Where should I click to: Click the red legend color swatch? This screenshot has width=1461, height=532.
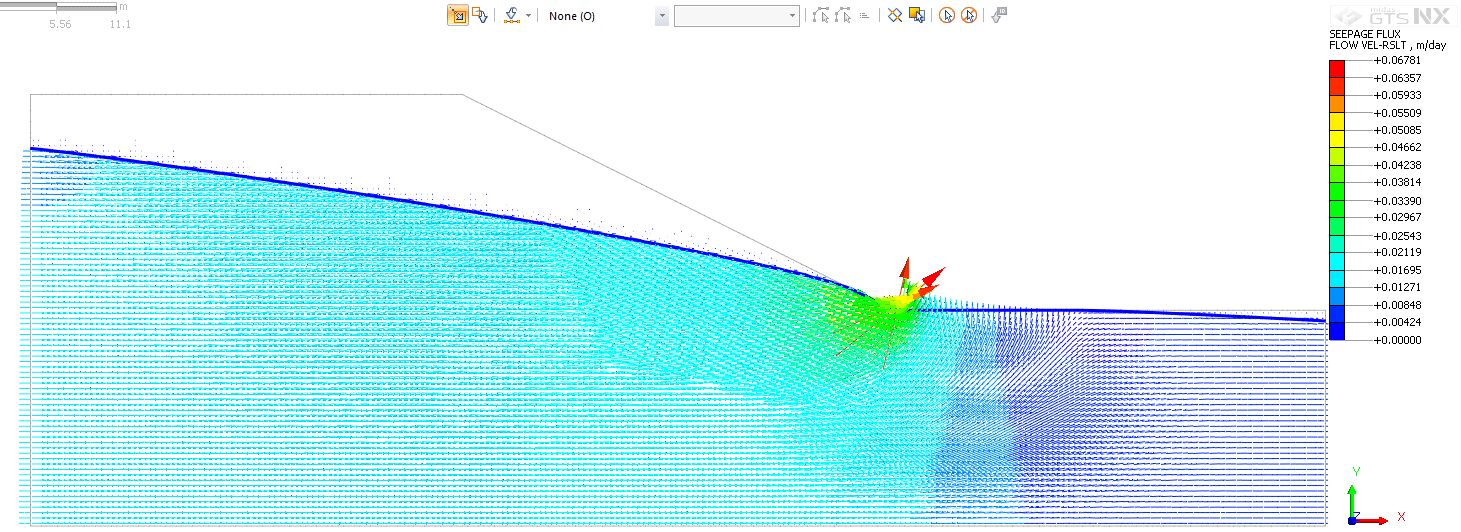click(1336, 69)
